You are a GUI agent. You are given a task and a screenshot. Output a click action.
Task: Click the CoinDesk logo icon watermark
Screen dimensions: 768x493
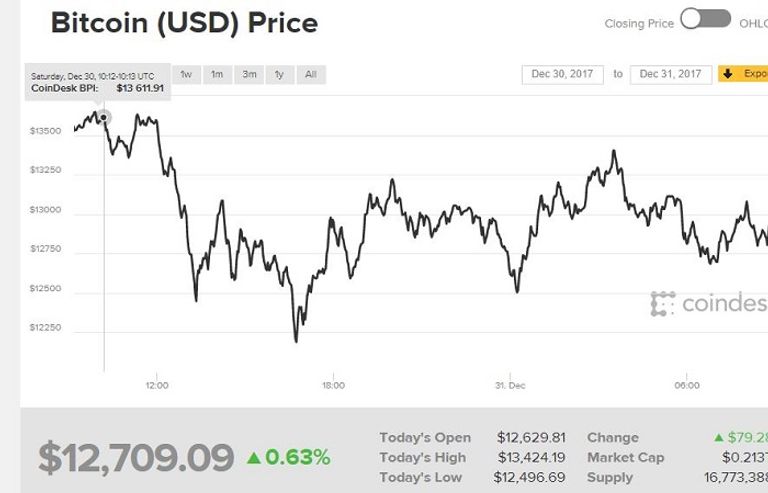tap(662, 303)
